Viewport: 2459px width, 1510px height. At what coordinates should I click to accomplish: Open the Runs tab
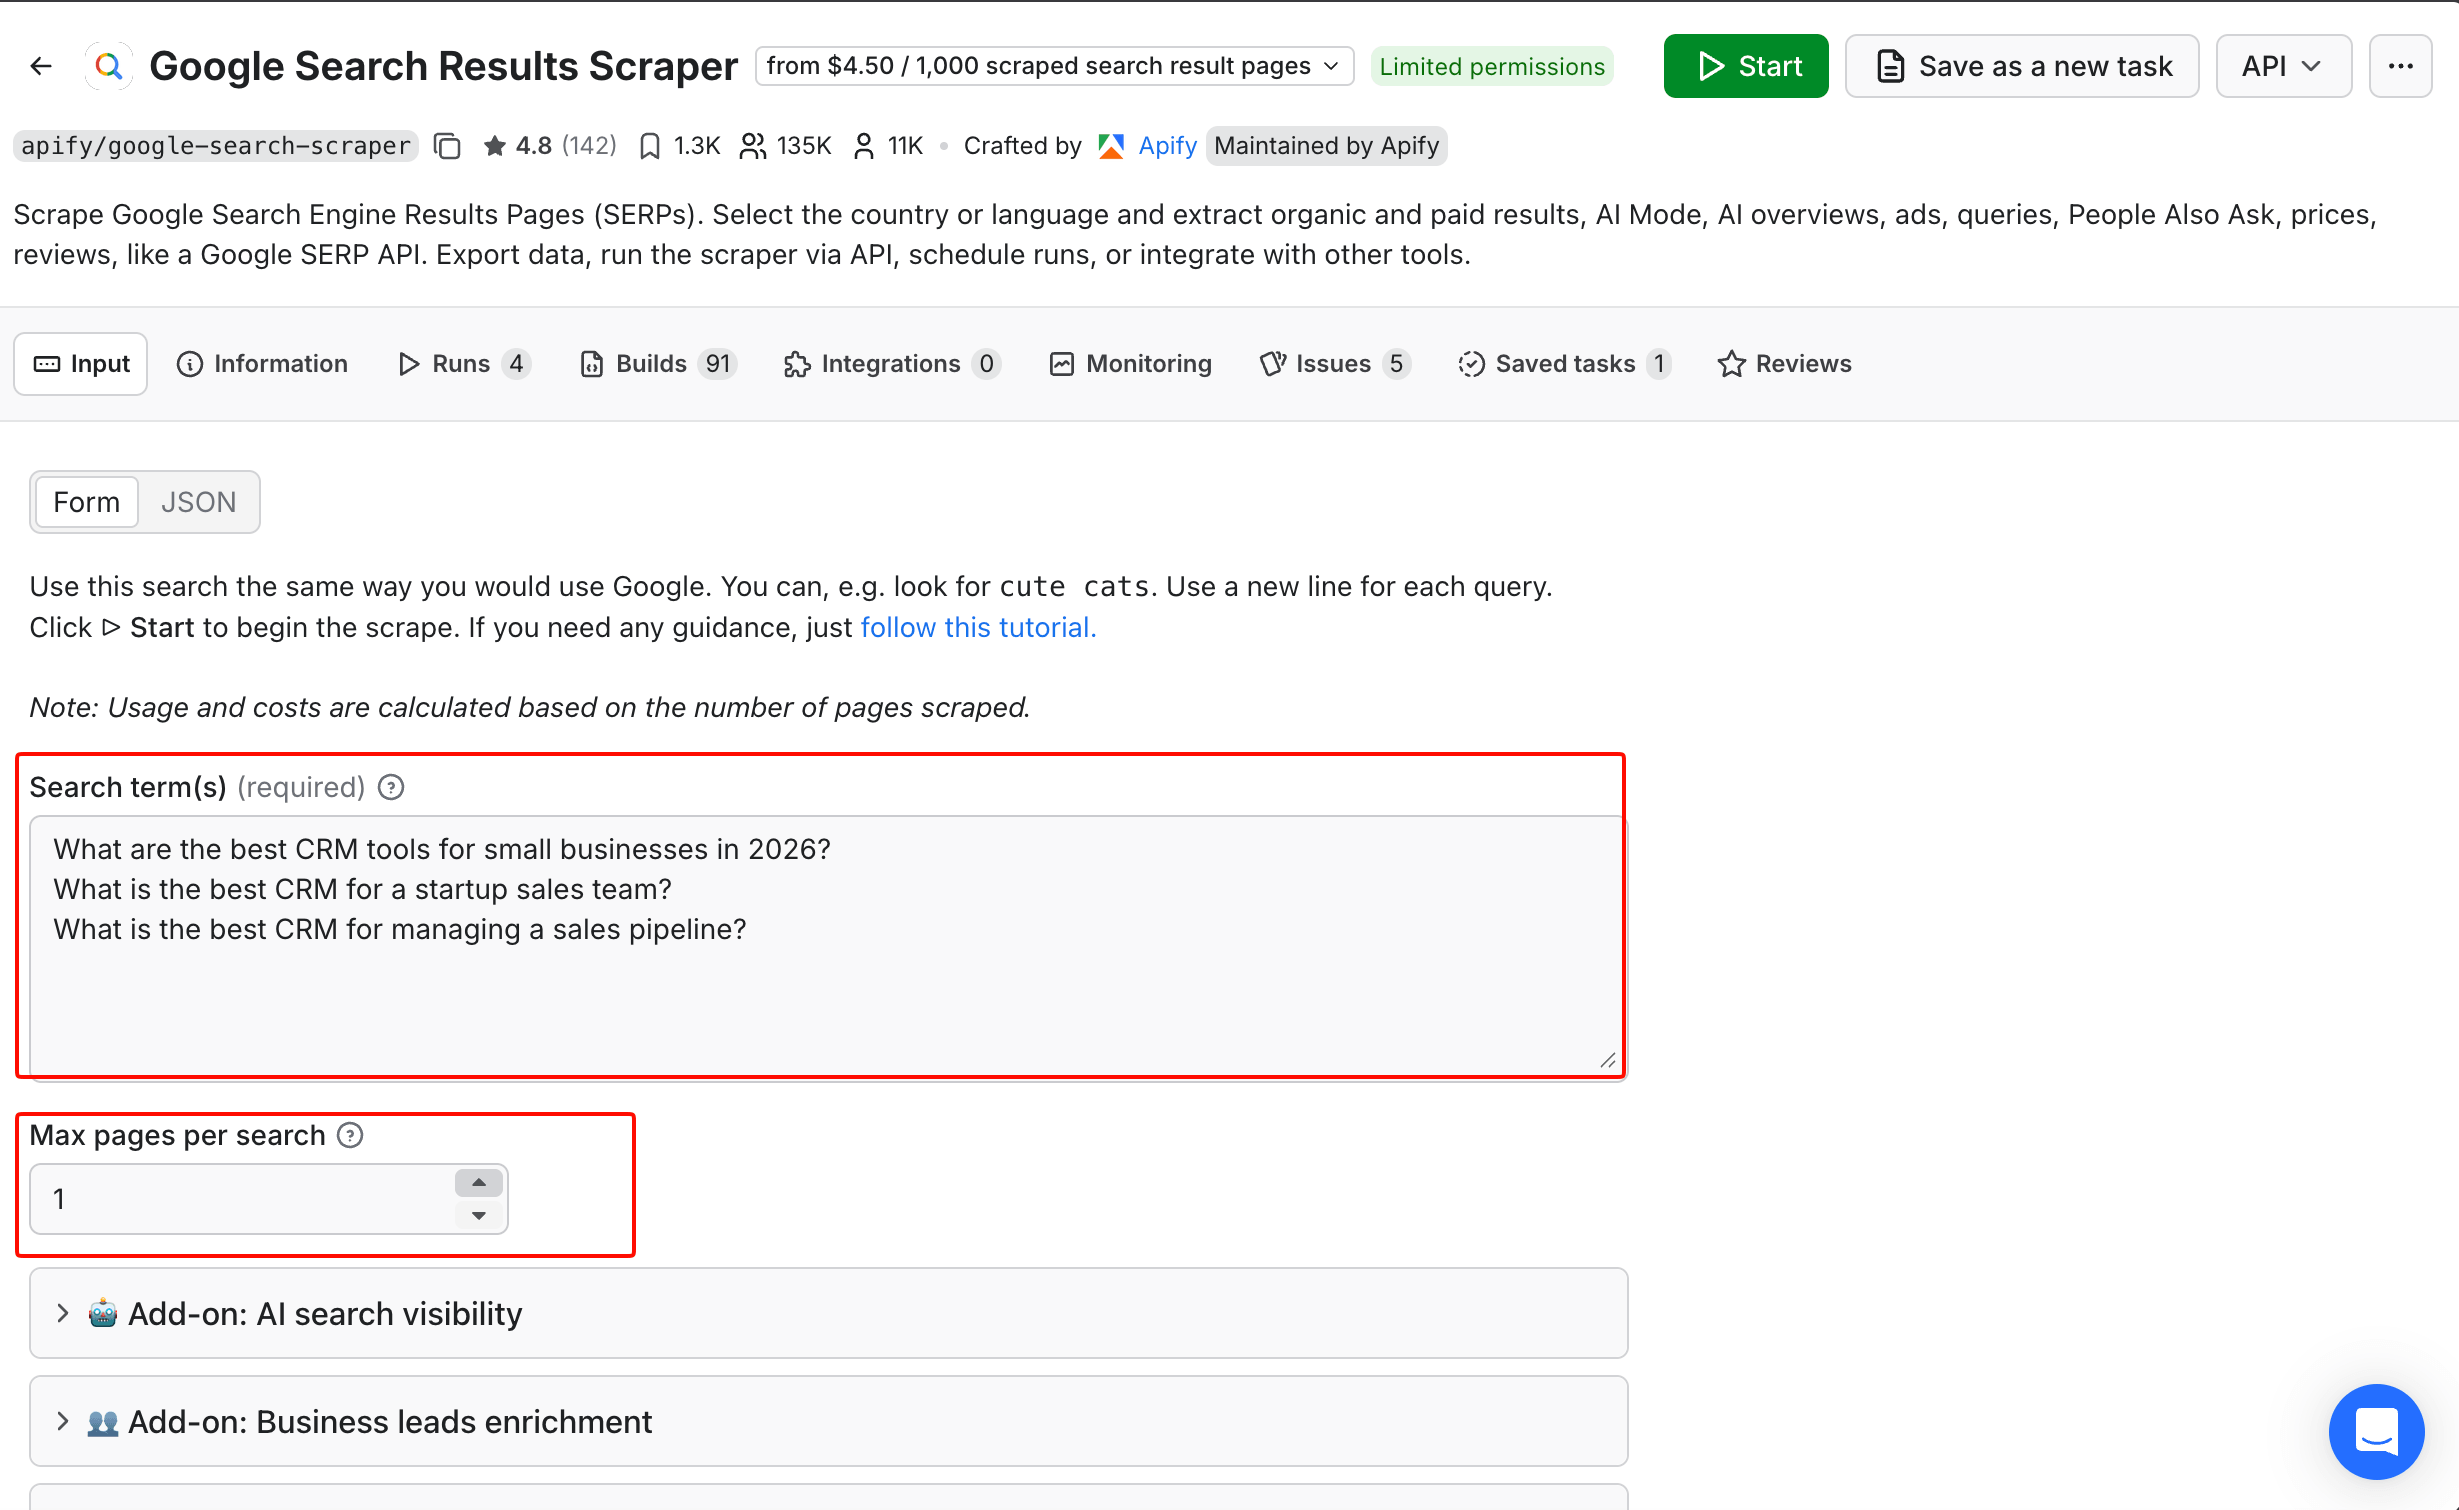(x=463, y=364)
